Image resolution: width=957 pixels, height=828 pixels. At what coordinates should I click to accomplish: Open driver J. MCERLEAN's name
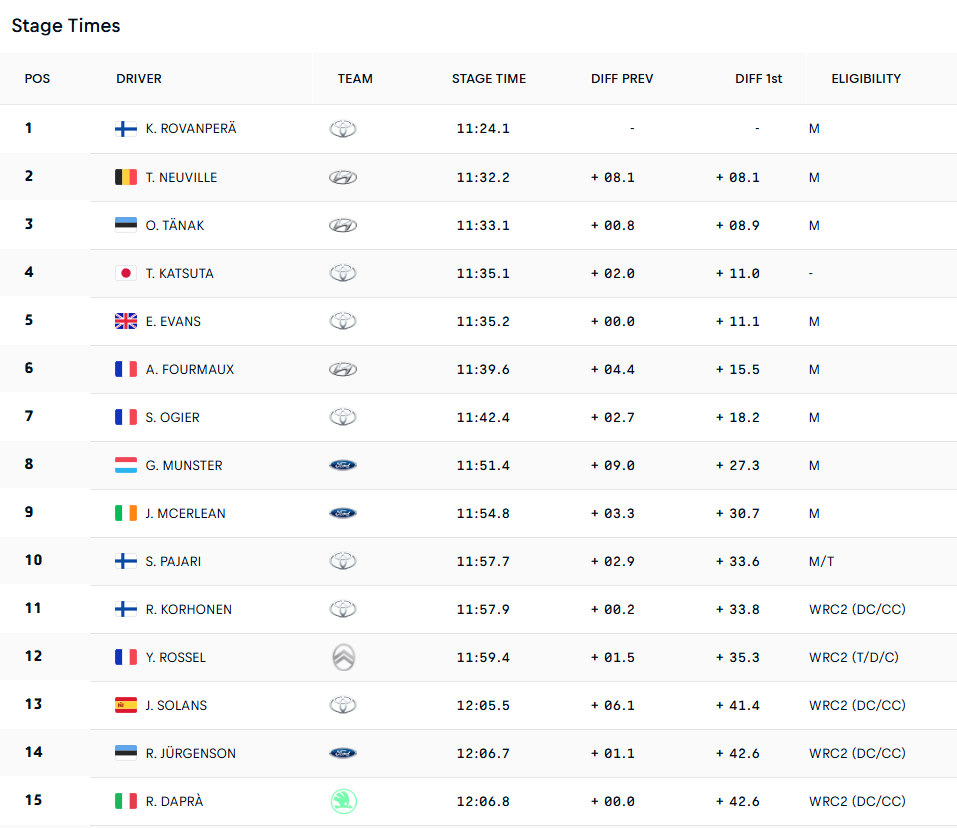click(x=186, y=513)
